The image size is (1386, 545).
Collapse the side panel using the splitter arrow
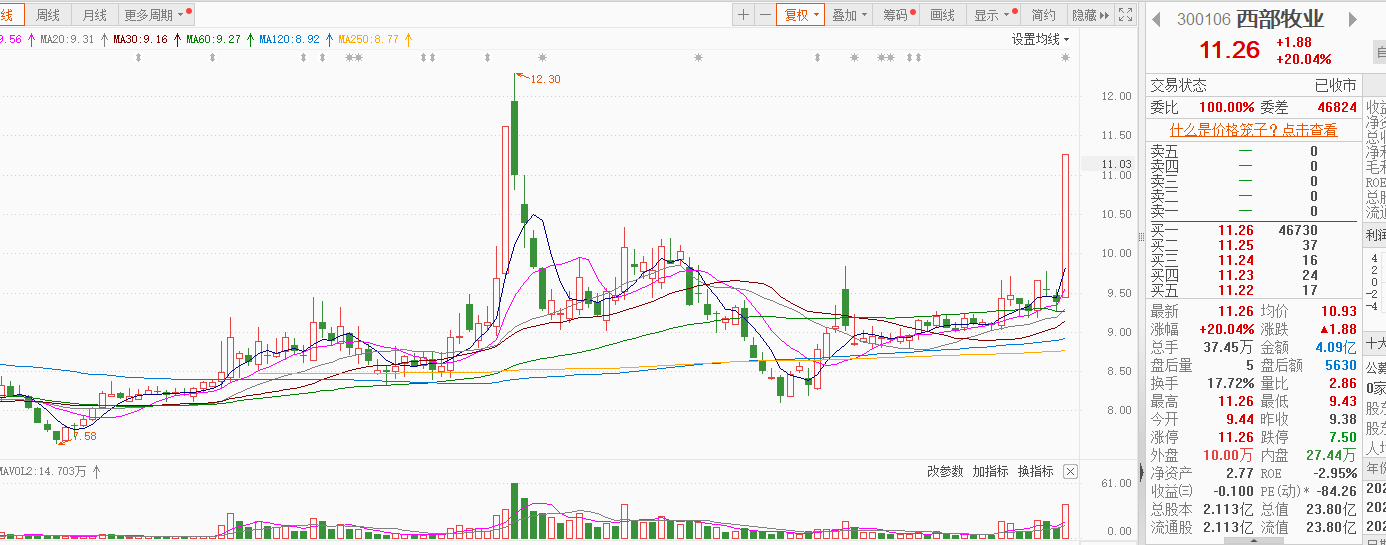[1141, 471]
